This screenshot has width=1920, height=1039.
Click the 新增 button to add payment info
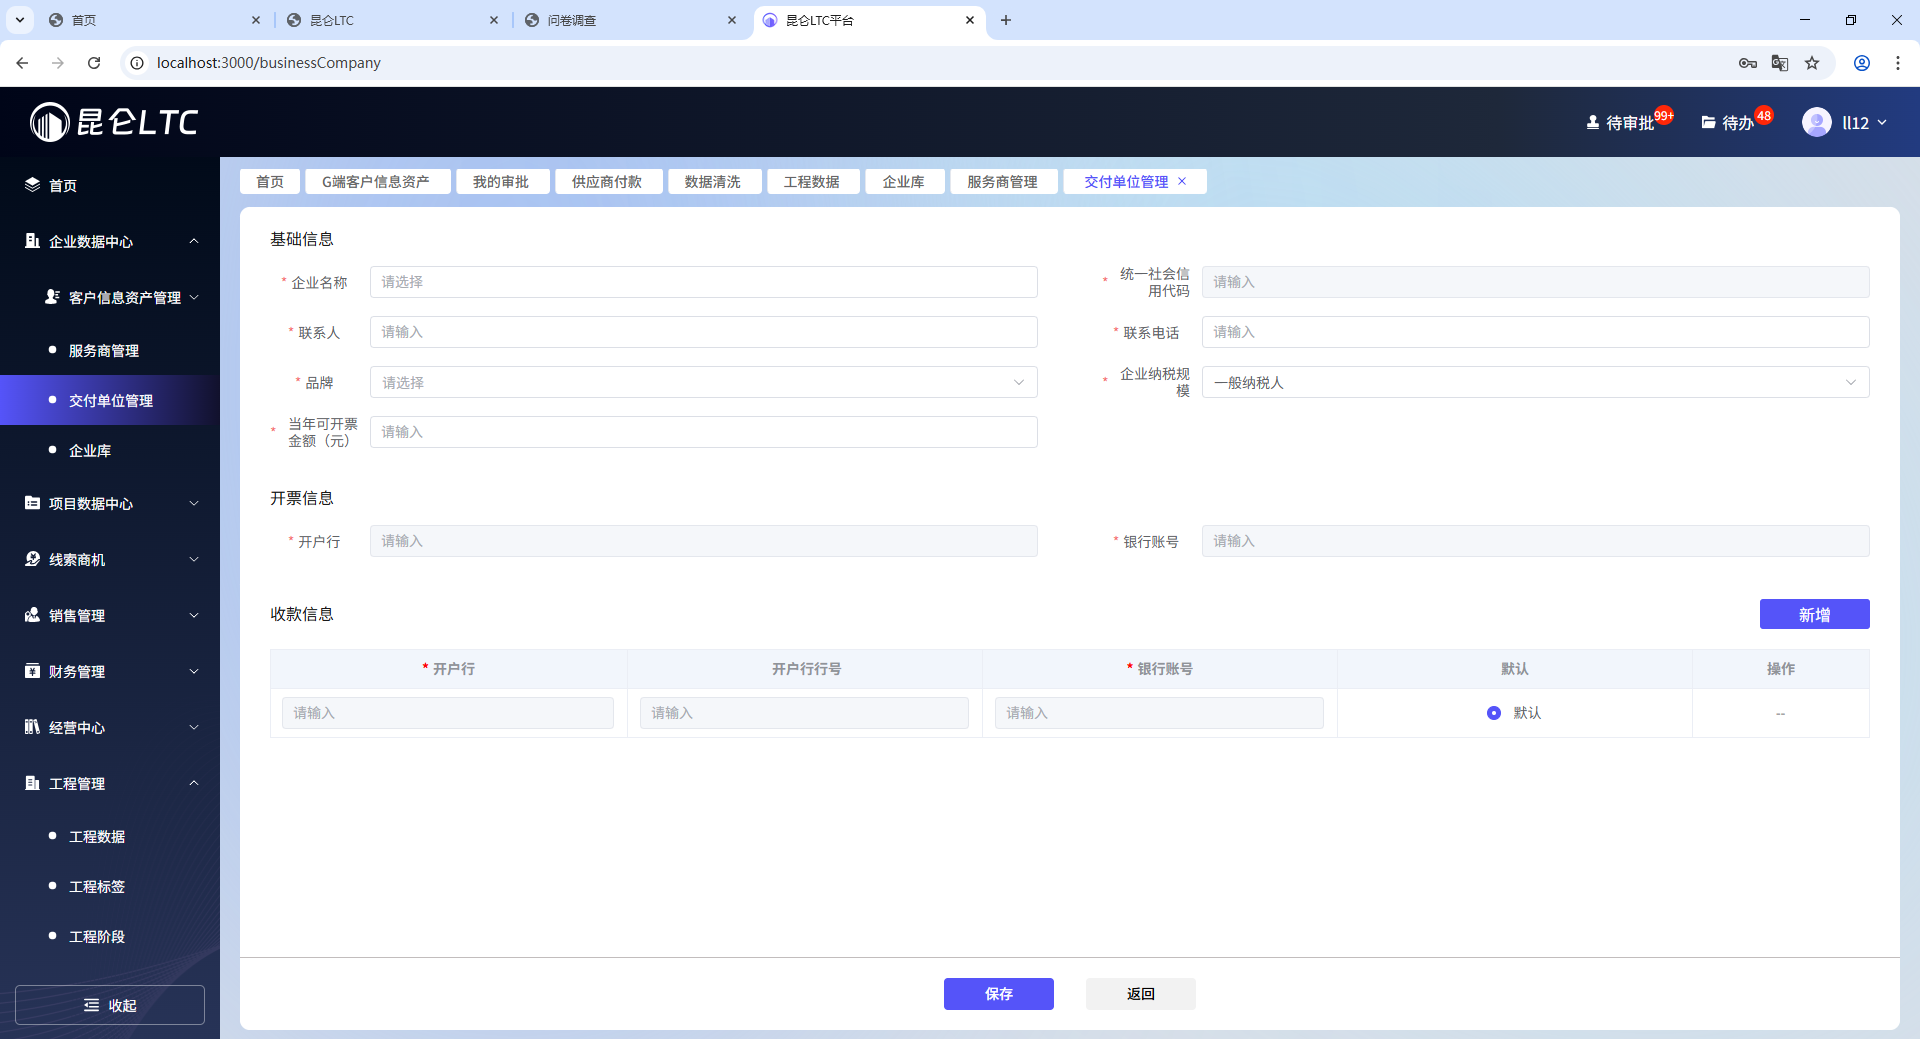coord(1814,614)
